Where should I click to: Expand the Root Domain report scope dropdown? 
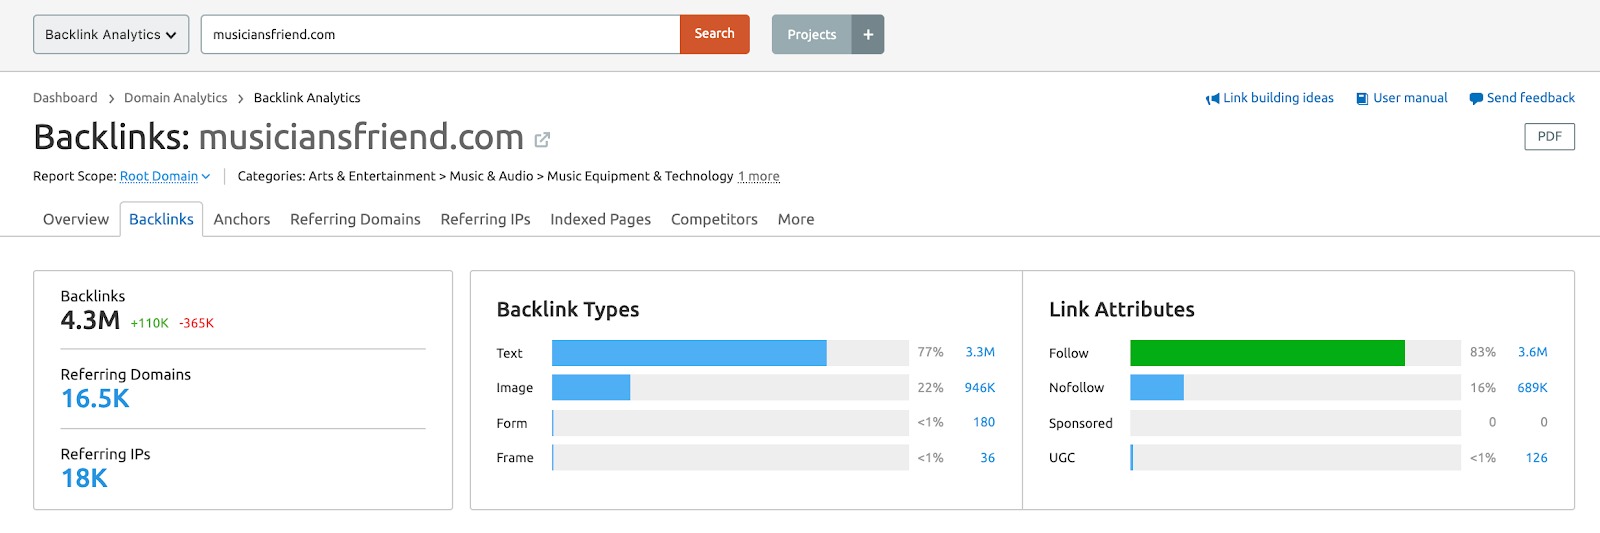pos(165,176)
